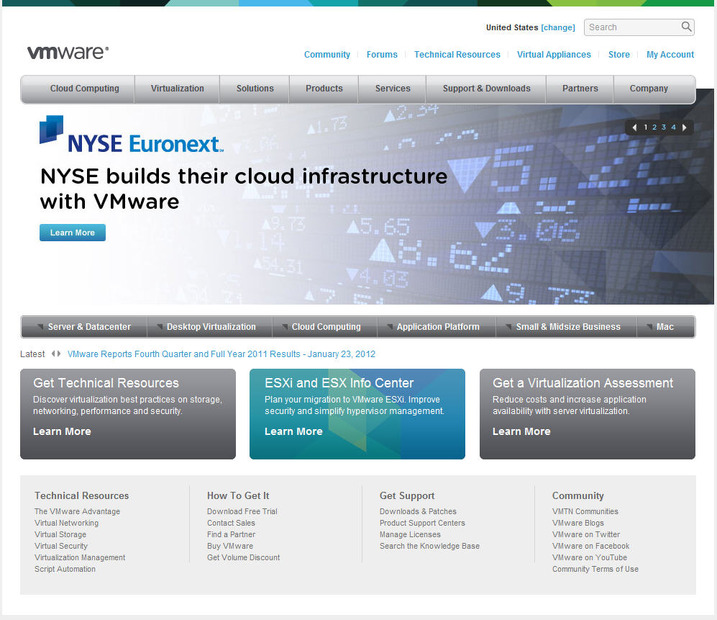
Task: Click the VMware logo
Action: click(68, 52)
